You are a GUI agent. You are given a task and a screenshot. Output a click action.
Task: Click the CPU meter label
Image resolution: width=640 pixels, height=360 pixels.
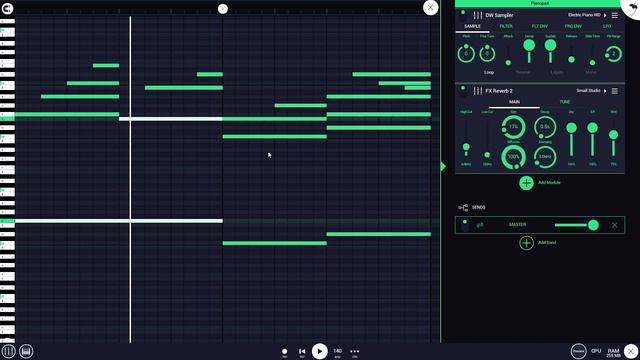click(596, 351)
